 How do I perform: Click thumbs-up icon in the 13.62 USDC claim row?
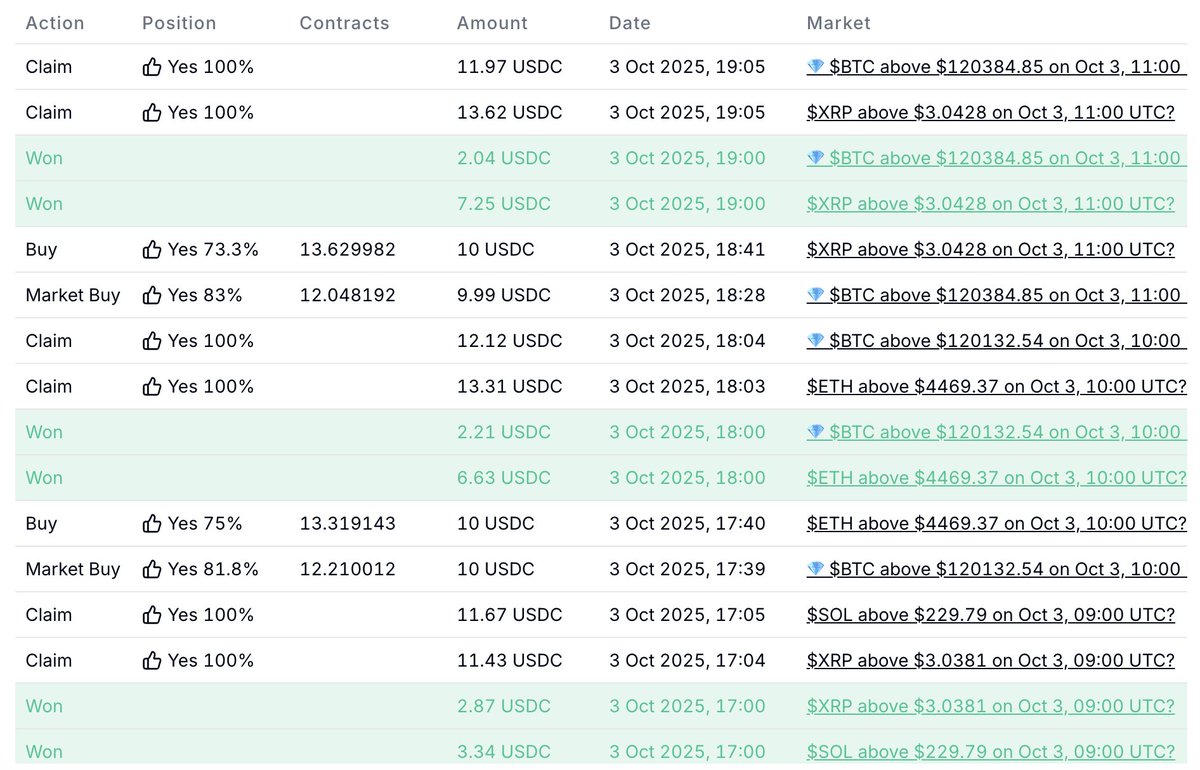[152, 113]
